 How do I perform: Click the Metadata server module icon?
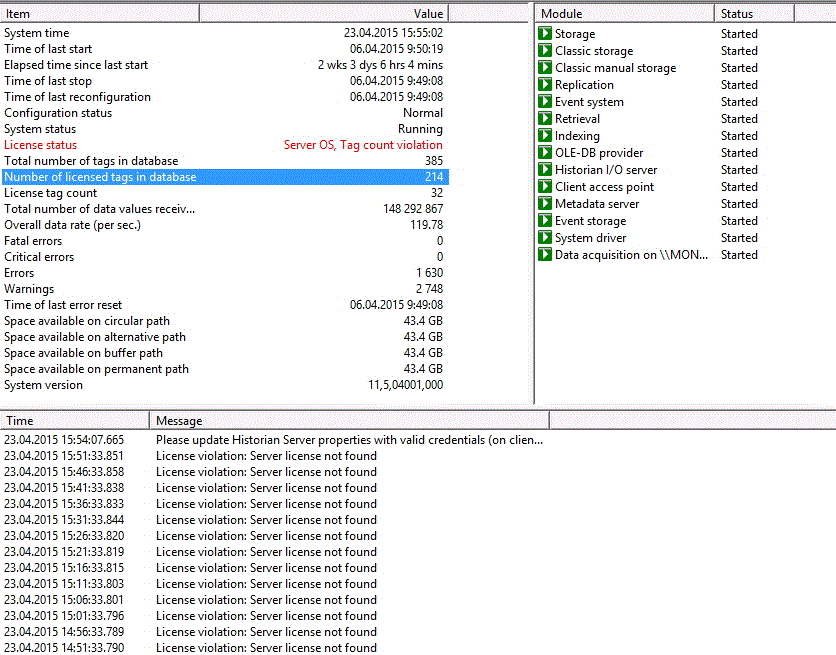(545, 204)
